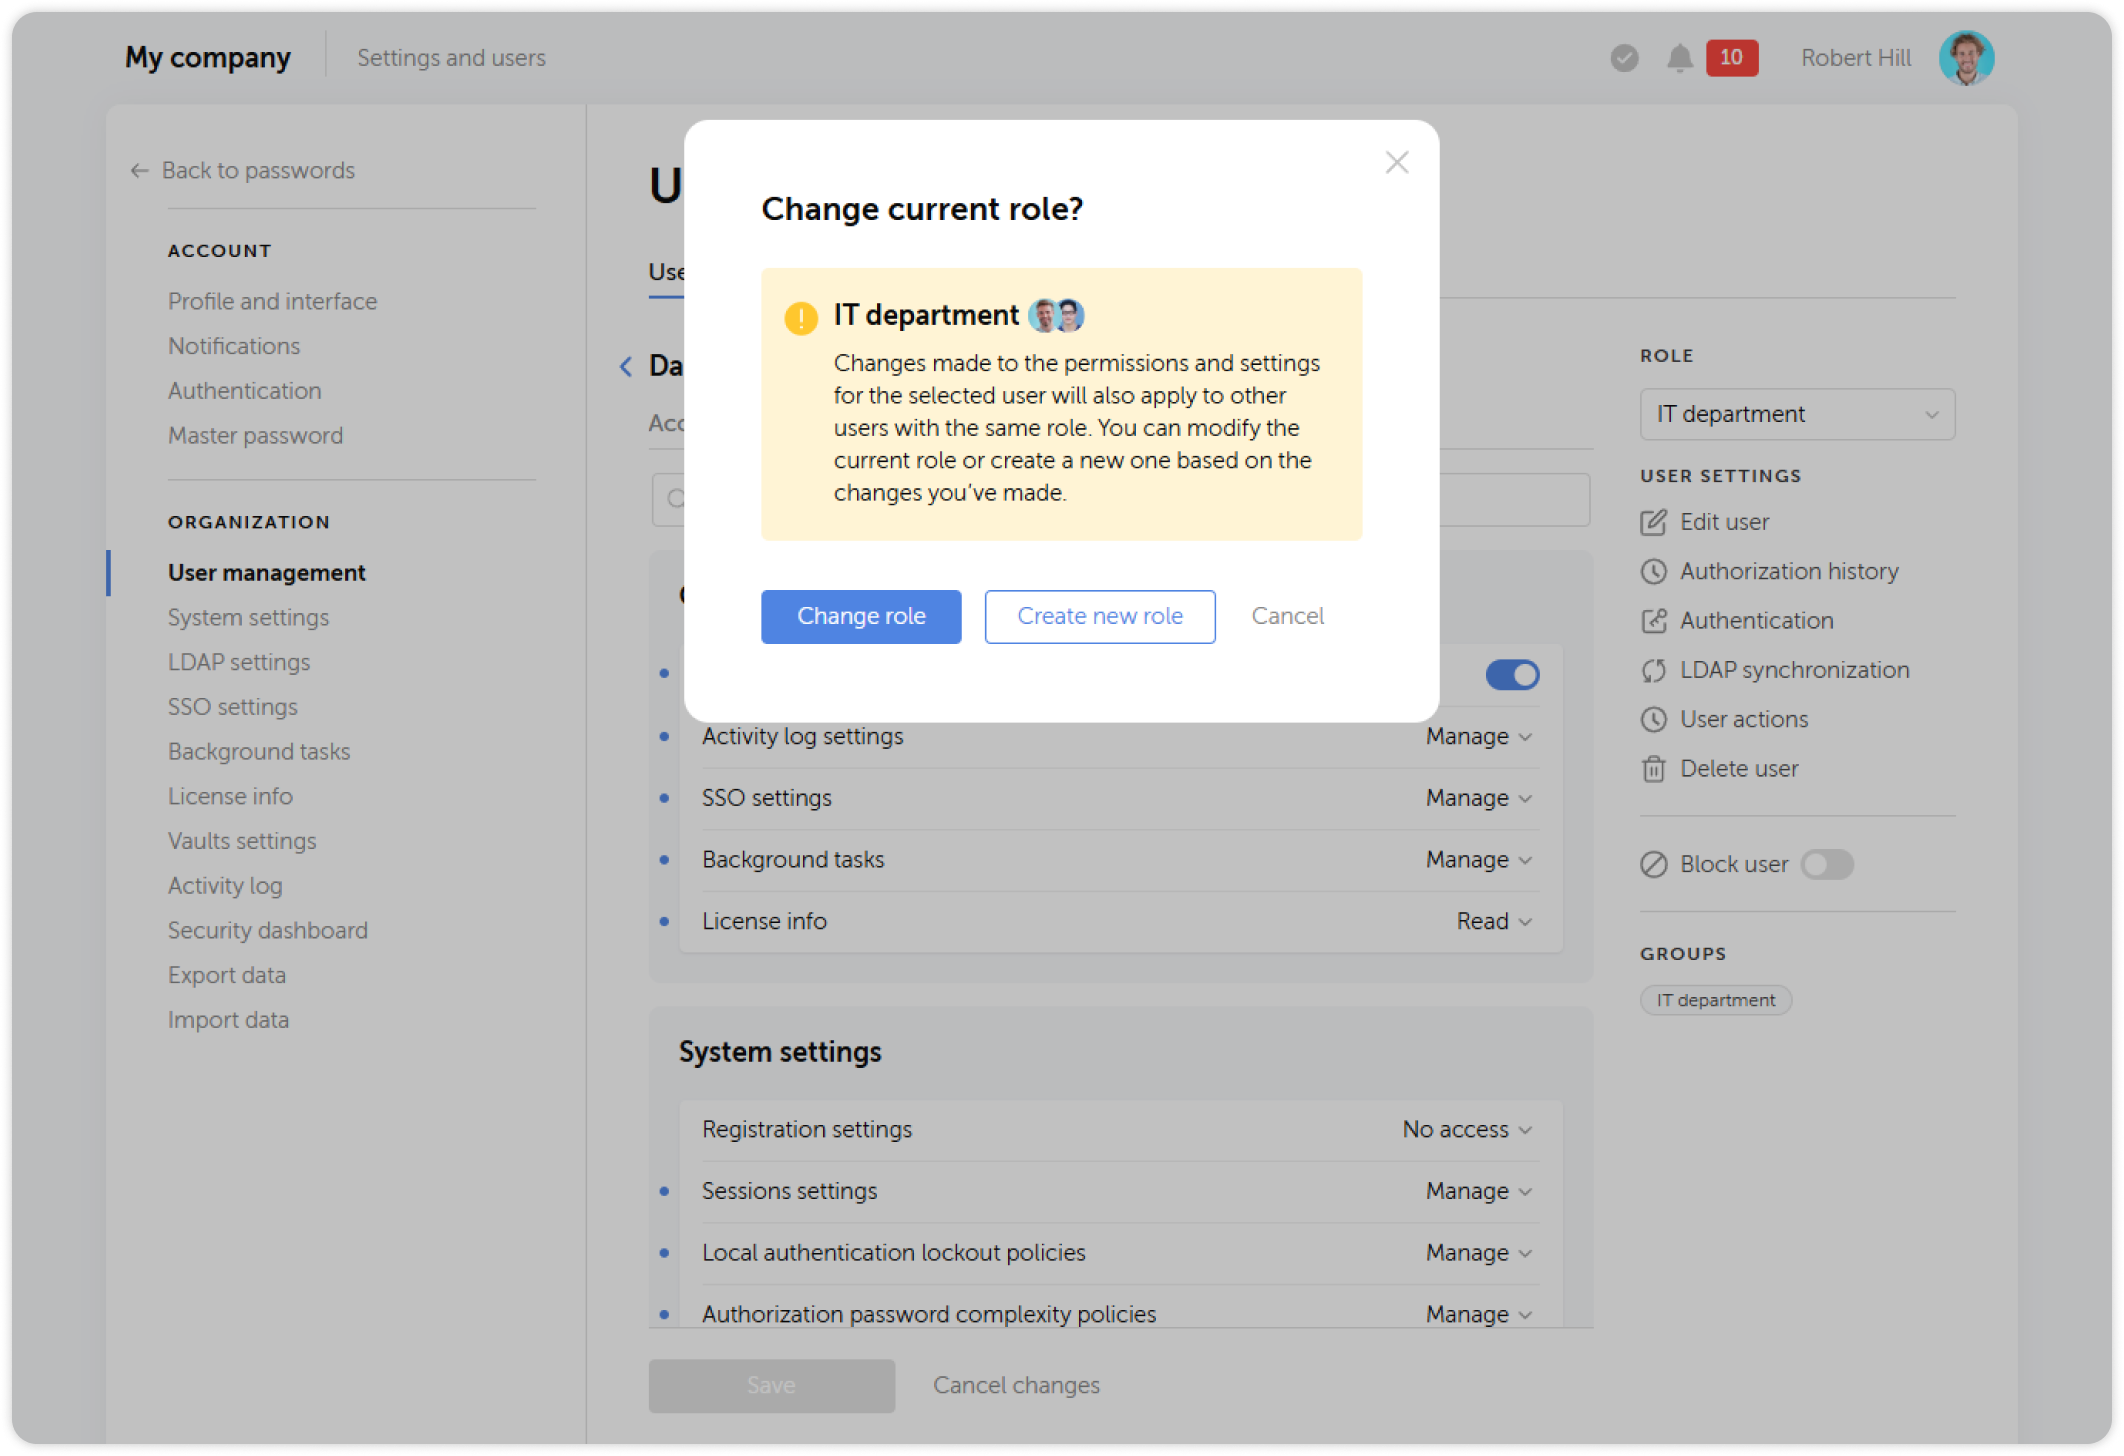
Task: Click the IT department group tag
Action: tap(1716, 1000)
